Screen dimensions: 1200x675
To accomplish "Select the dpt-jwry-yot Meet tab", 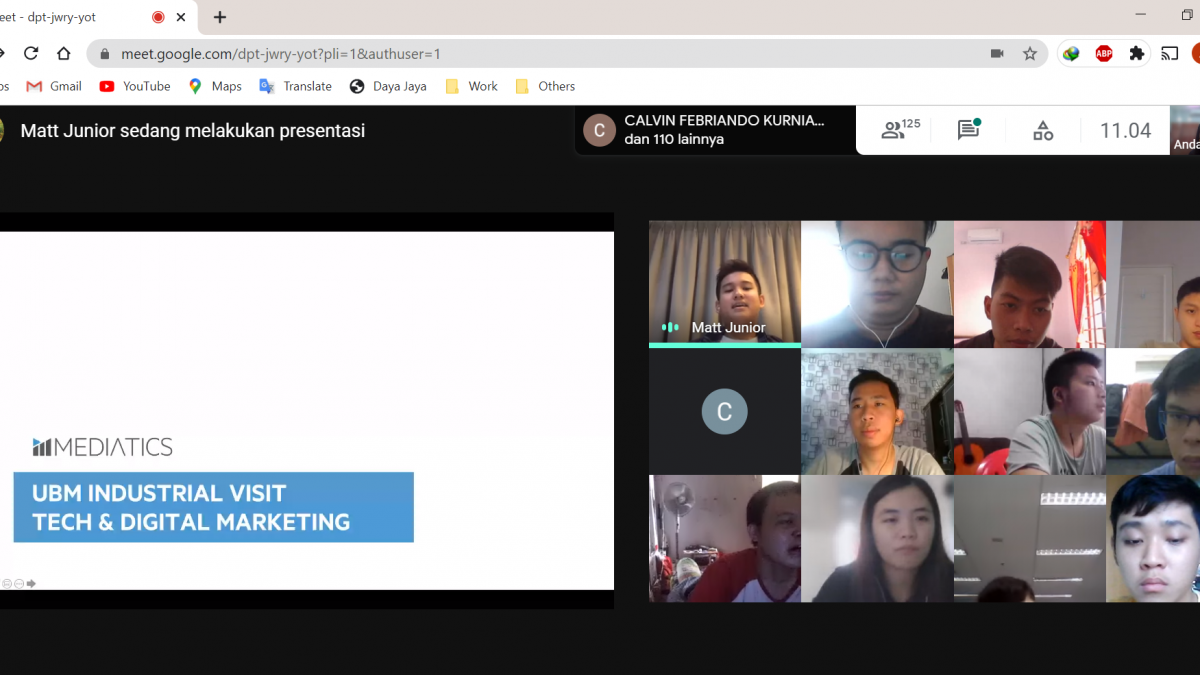I will [97, 17].
